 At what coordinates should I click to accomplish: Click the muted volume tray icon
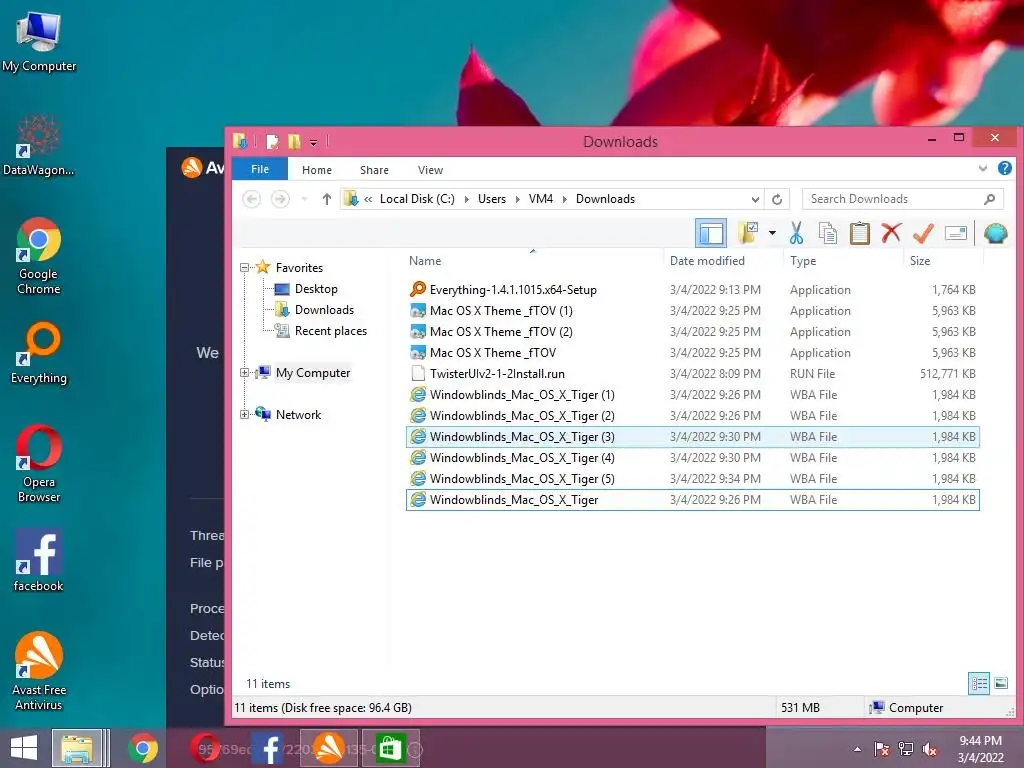(x=930, y=749)
